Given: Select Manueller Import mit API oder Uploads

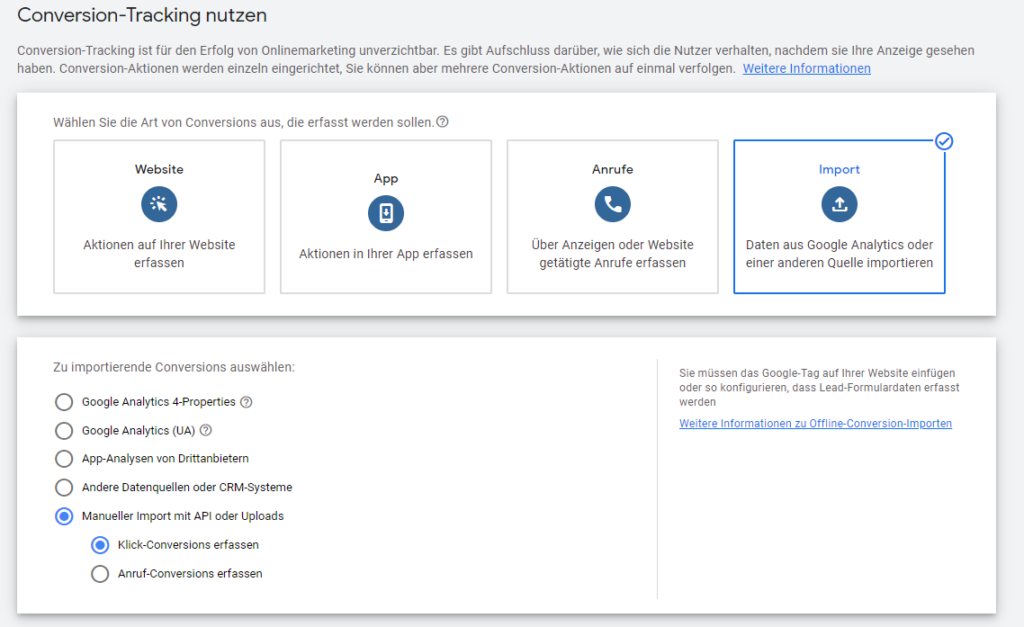Looking at the screenshot, I should 63,516.
